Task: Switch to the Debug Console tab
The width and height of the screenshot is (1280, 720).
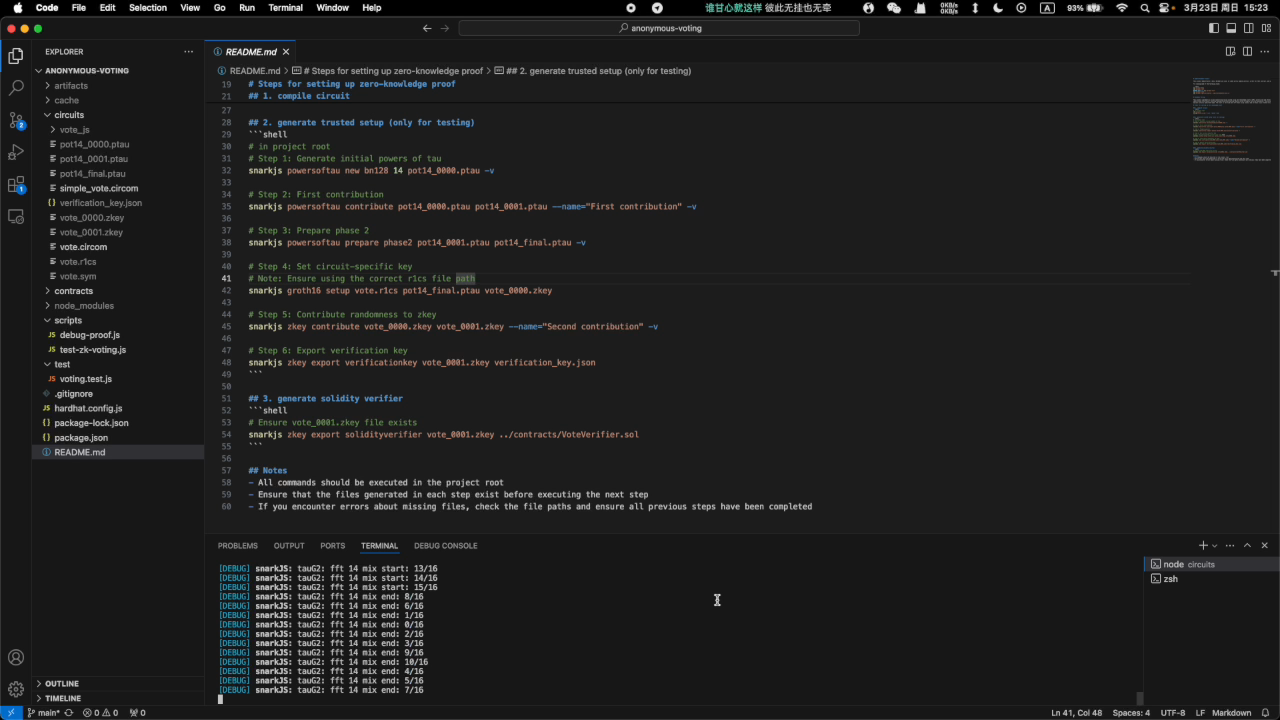Action: pyautogui.click(x=446, y=546)
